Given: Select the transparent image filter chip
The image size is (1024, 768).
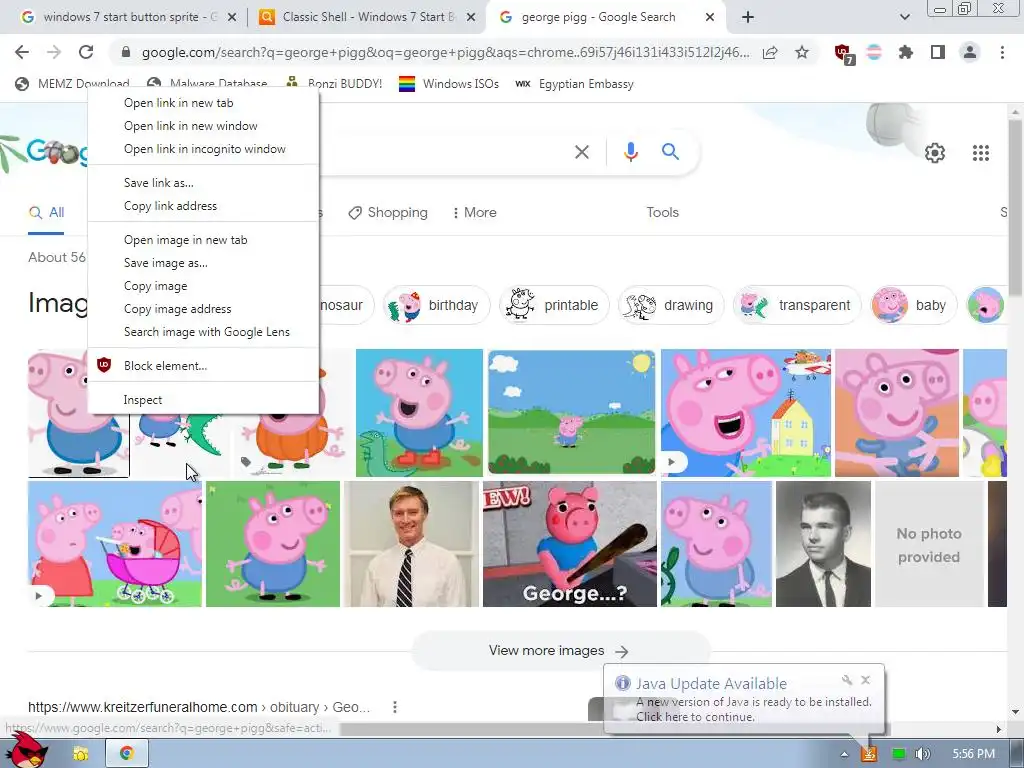Looking at the screenshot, I should point(796,305).
